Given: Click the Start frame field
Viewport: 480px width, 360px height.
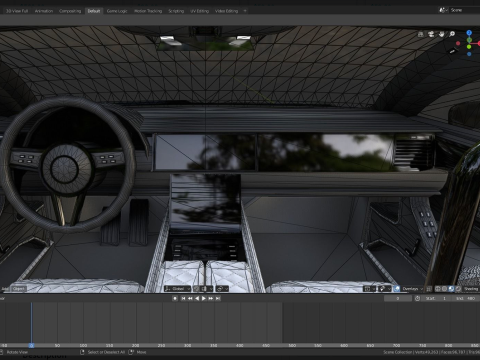Looking at the screenshot, I should tap(436, 298).
